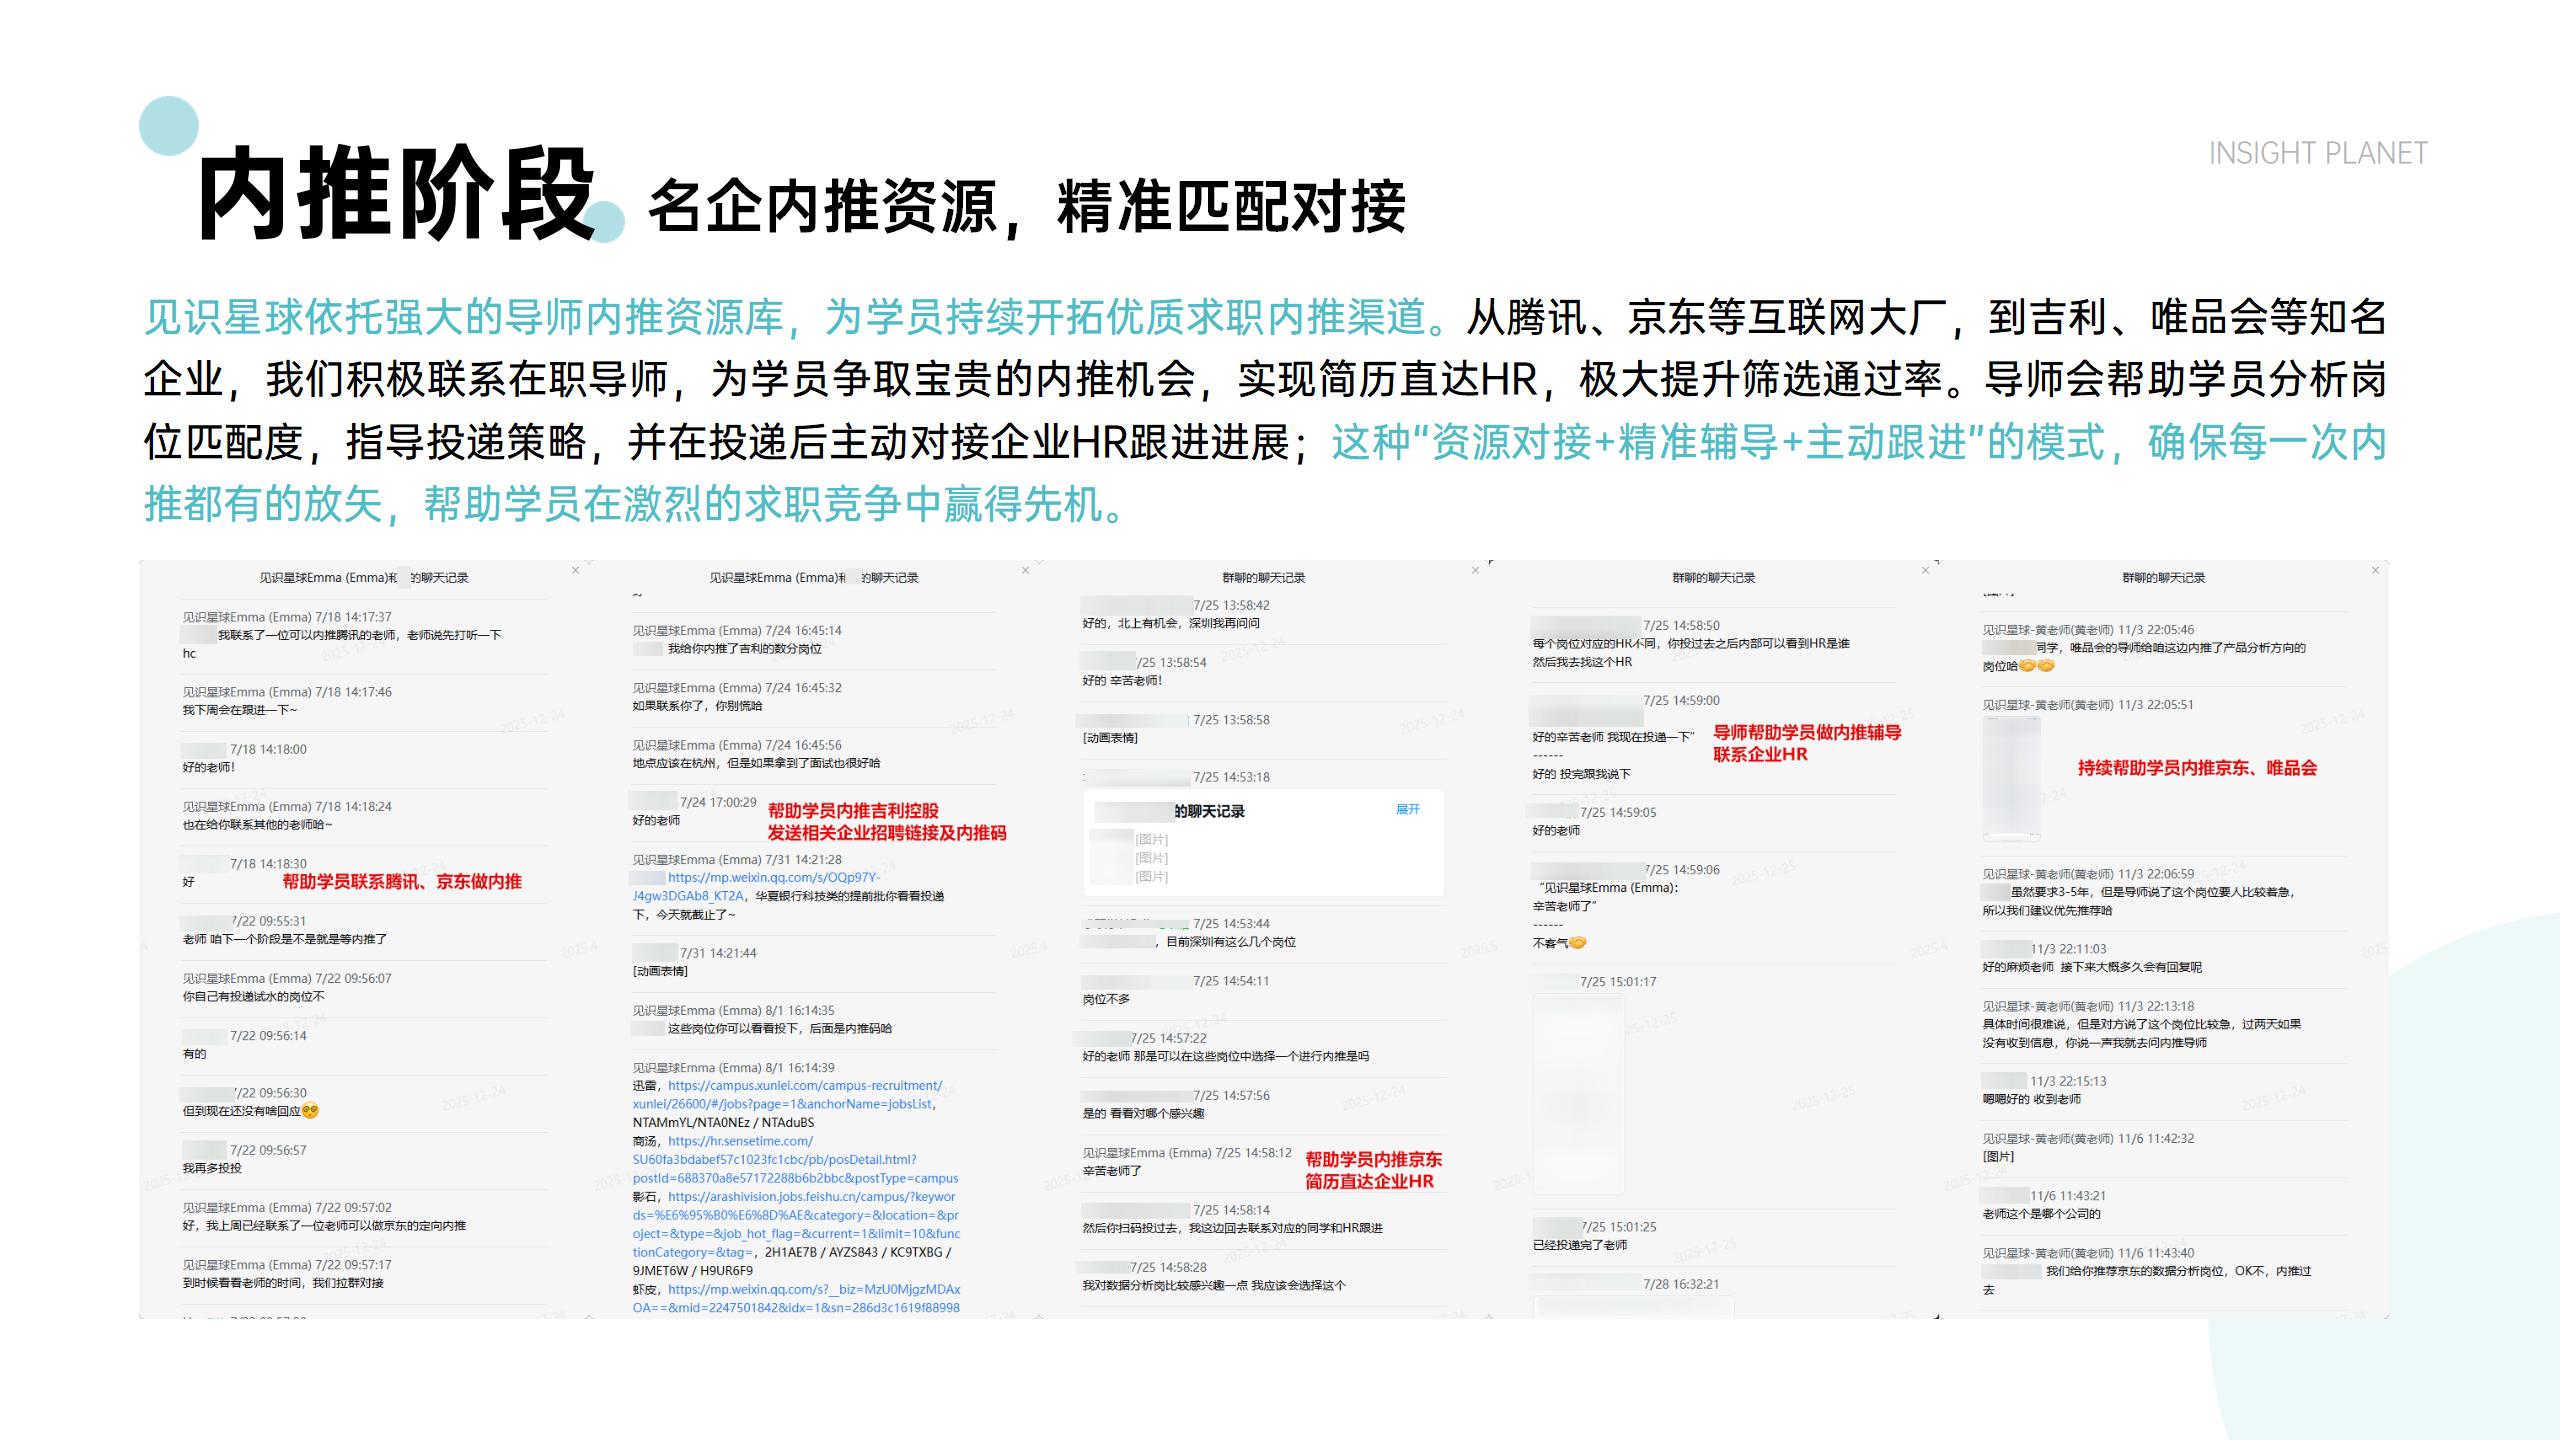2560x1440 pixels.
Task: Click the emoji after 但到现在还没有啥回应
Action: 310,1111
